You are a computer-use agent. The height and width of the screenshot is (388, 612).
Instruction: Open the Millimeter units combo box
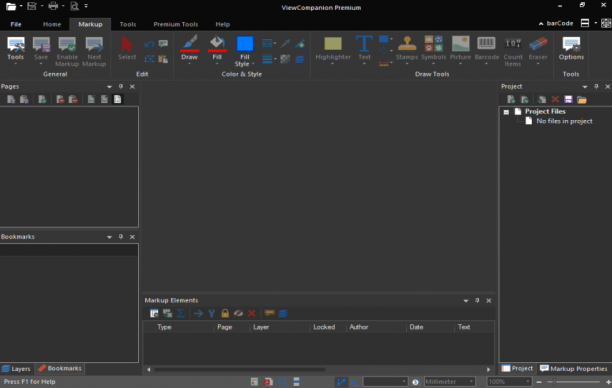coord(449,381)
